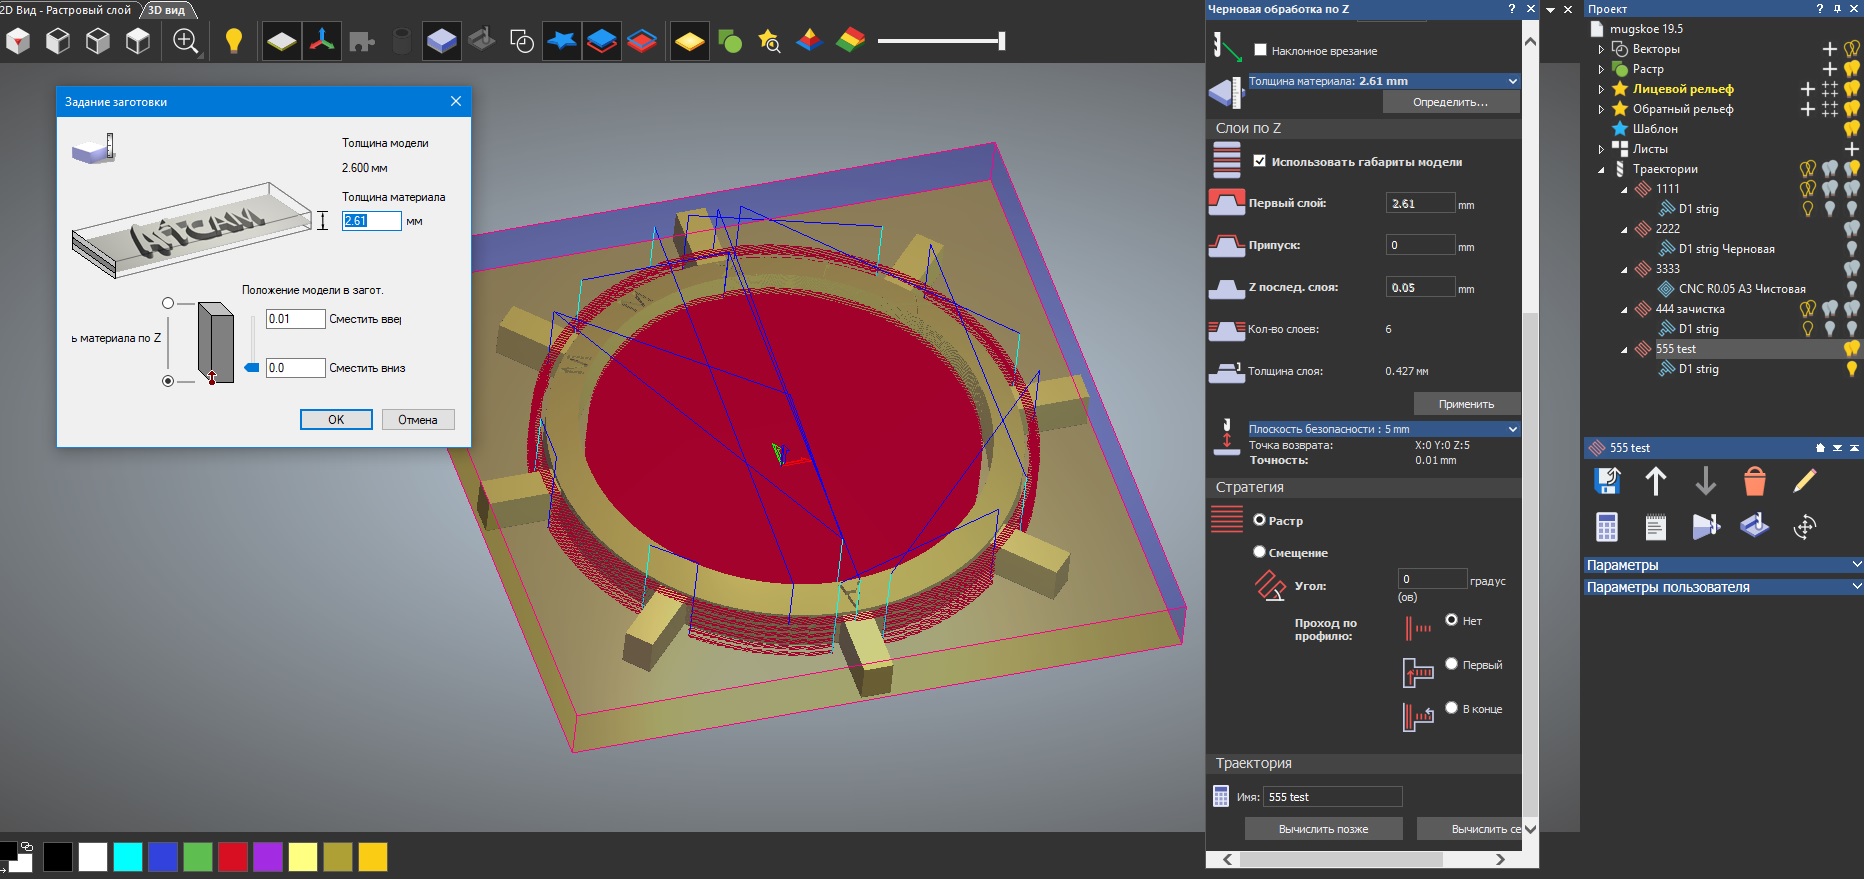Screen dimensions: 1865x880
Task: Expand the Векторы tree node
Action: pyautogui.click(x=1601, y=49)
